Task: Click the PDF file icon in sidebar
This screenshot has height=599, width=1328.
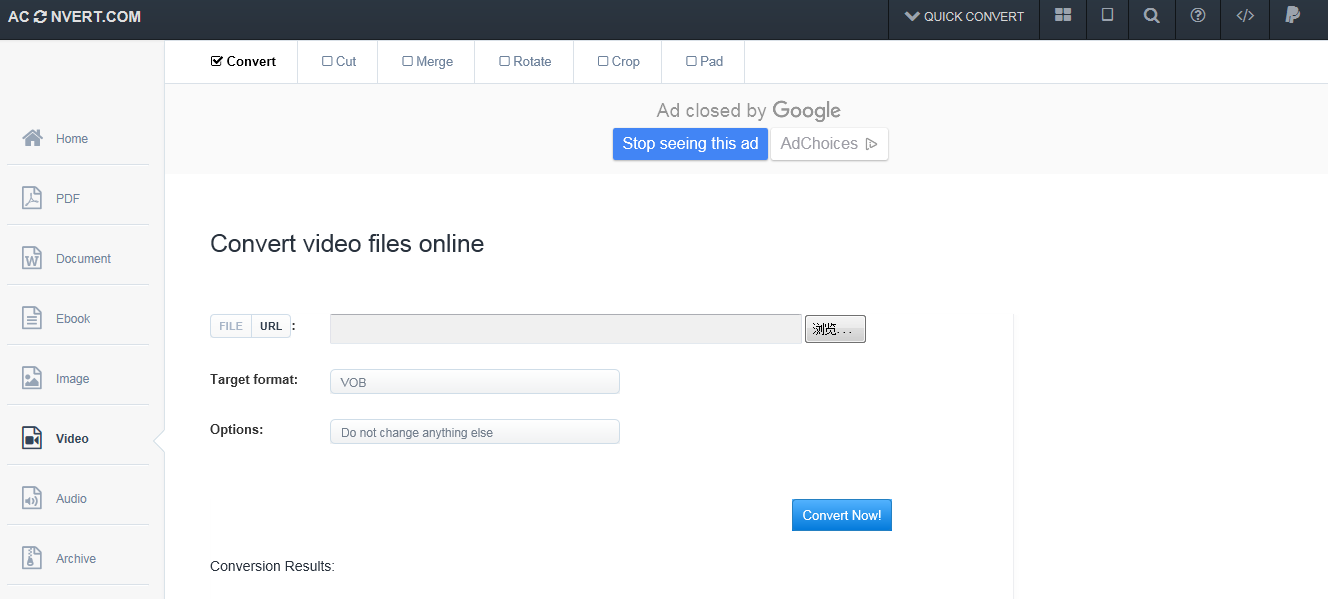Action: click(x=32, y=198)
